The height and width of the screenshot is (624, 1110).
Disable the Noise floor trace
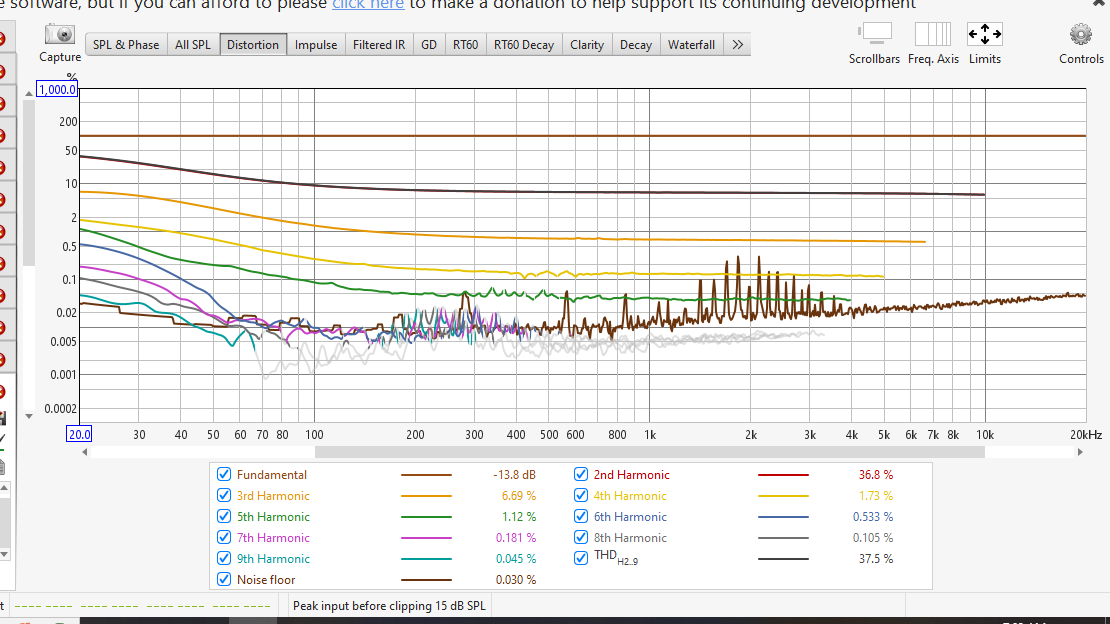pos(224,579)
